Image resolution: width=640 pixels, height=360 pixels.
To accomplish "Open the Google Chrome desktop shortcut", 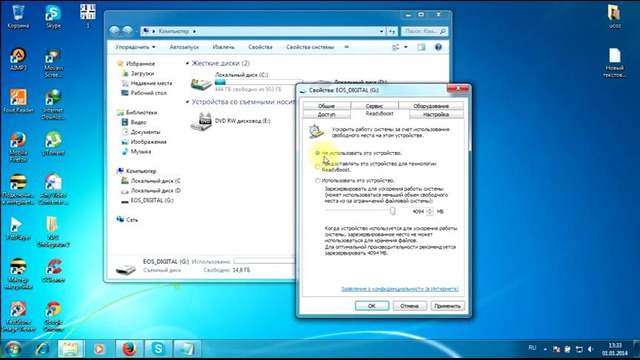I will [x=53, y=317].
